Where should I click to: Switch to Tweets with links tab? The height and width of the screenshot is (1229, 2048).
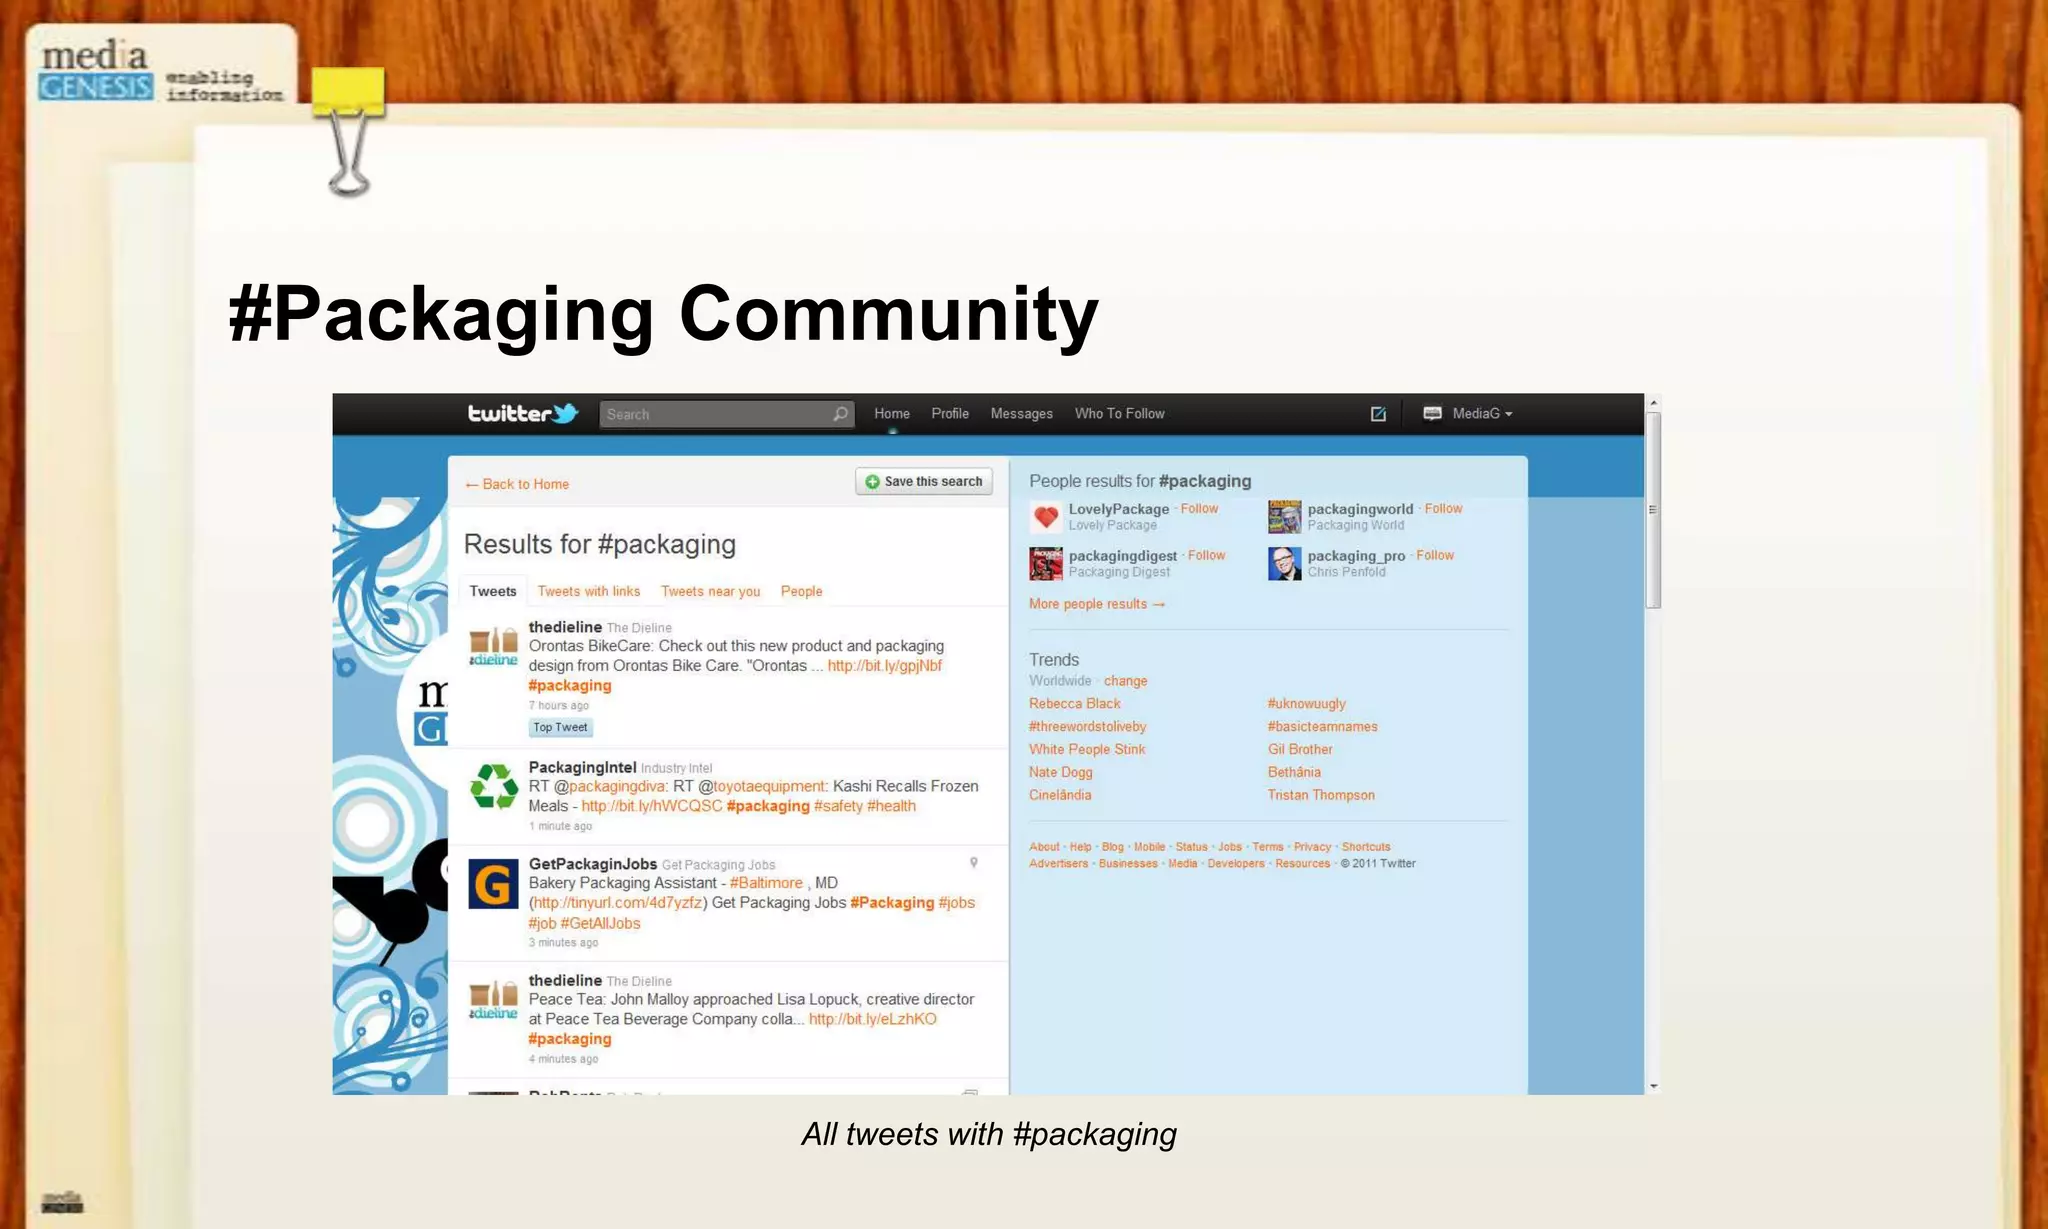coord(588,592)
